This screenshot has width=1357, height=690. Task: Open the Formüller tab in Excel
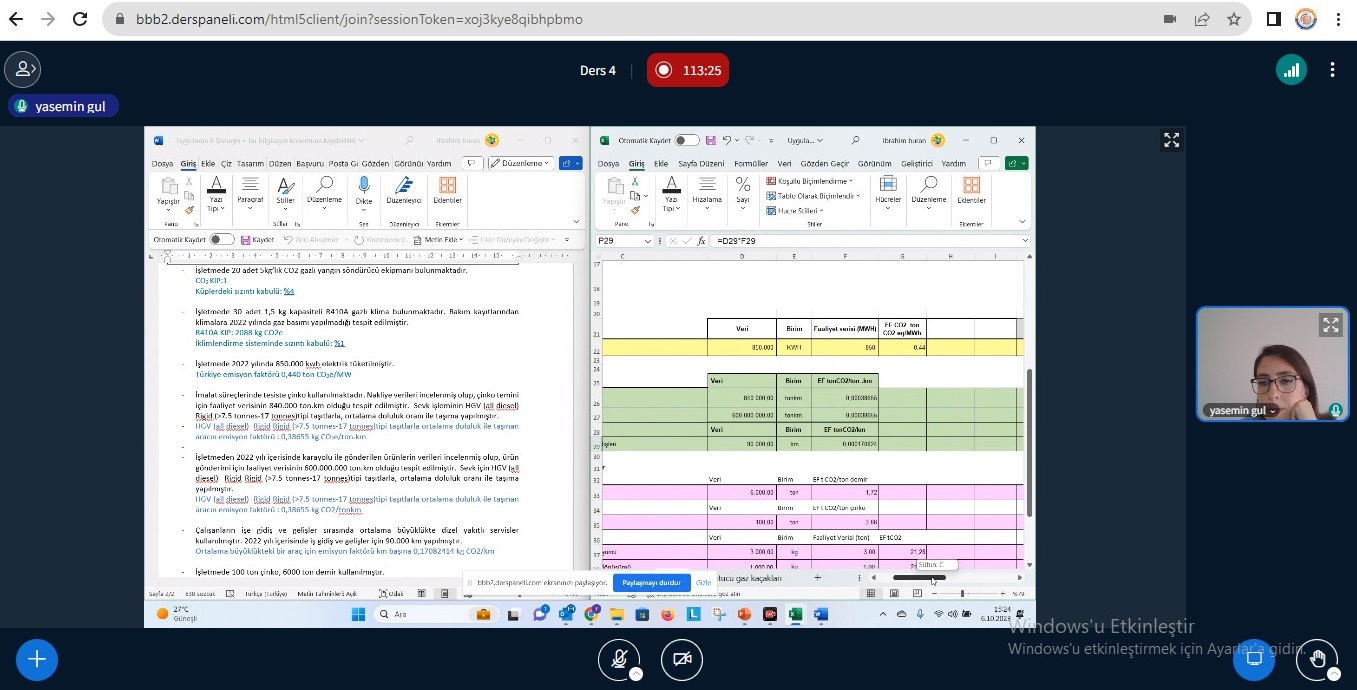(750, 164)
